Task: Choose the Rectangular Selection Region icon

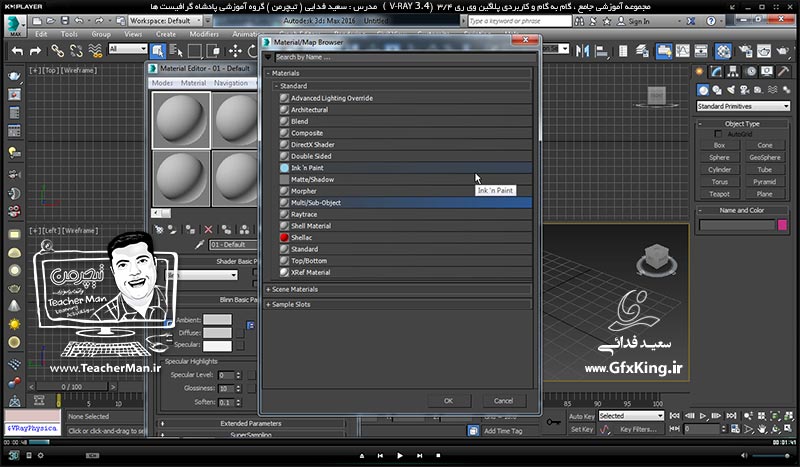Action: (194, 51)
